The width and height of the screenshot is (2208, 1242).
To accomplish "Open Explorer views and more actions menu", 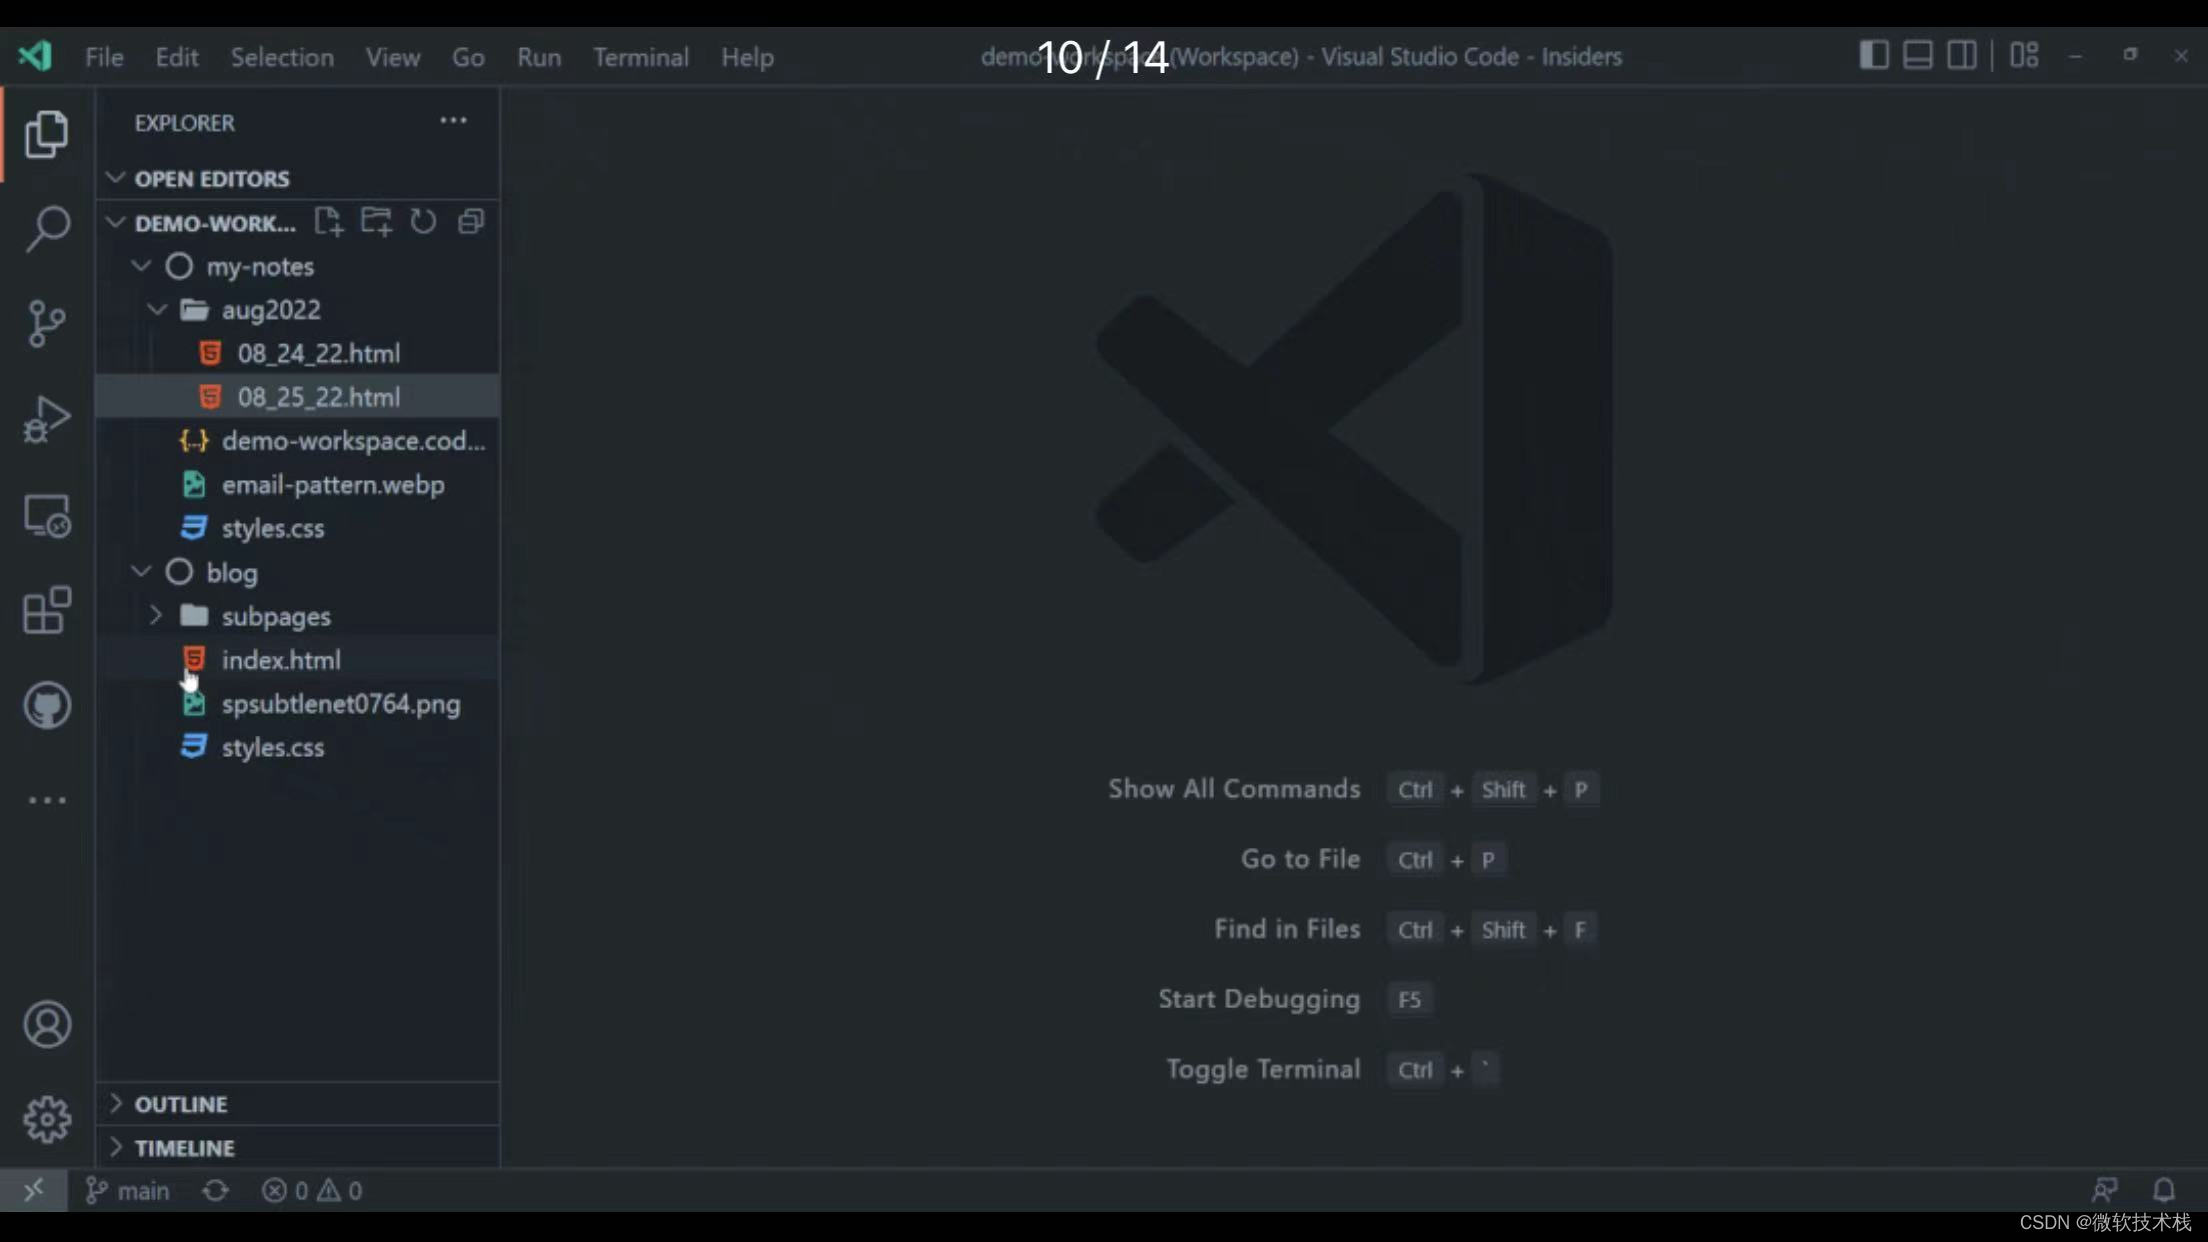I will click(x=453, y=121).
